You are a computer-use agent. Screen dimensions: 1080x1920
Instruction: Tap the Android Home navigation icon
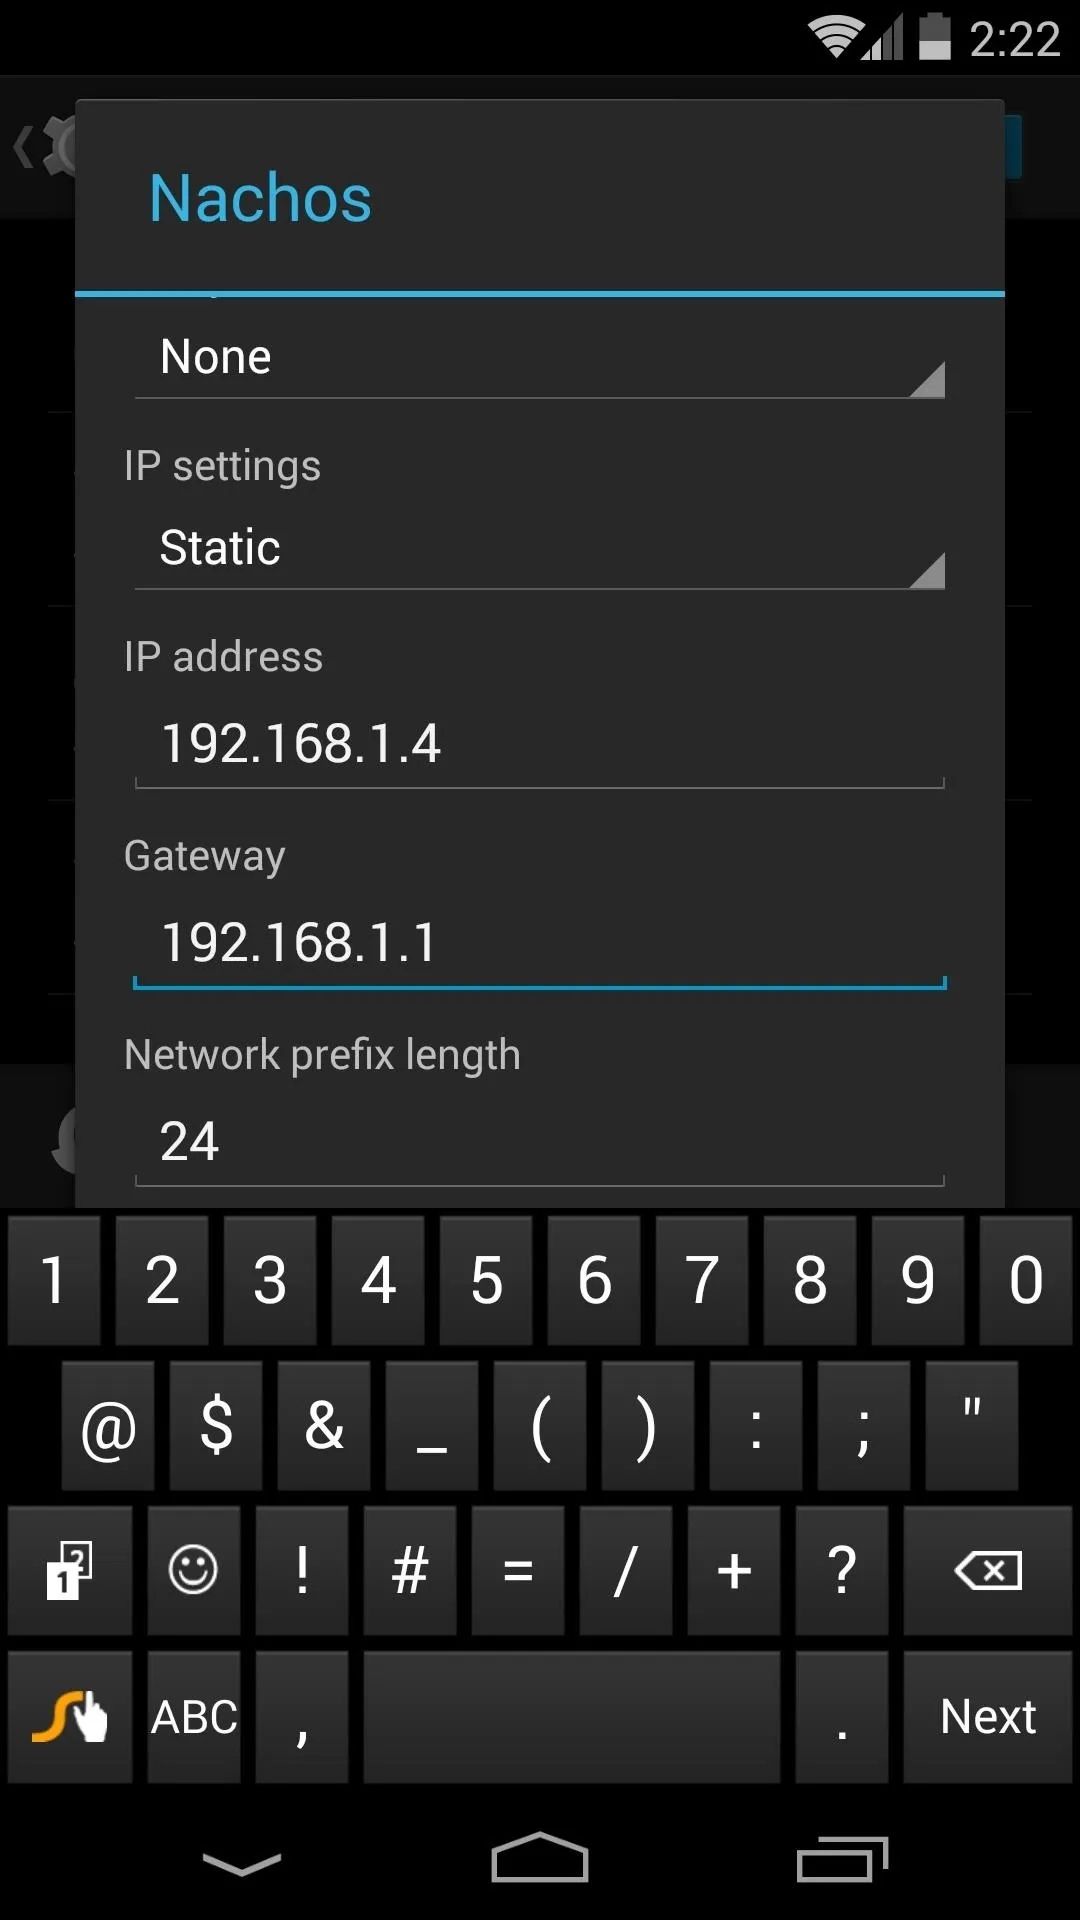click(x=540, y=1859)
